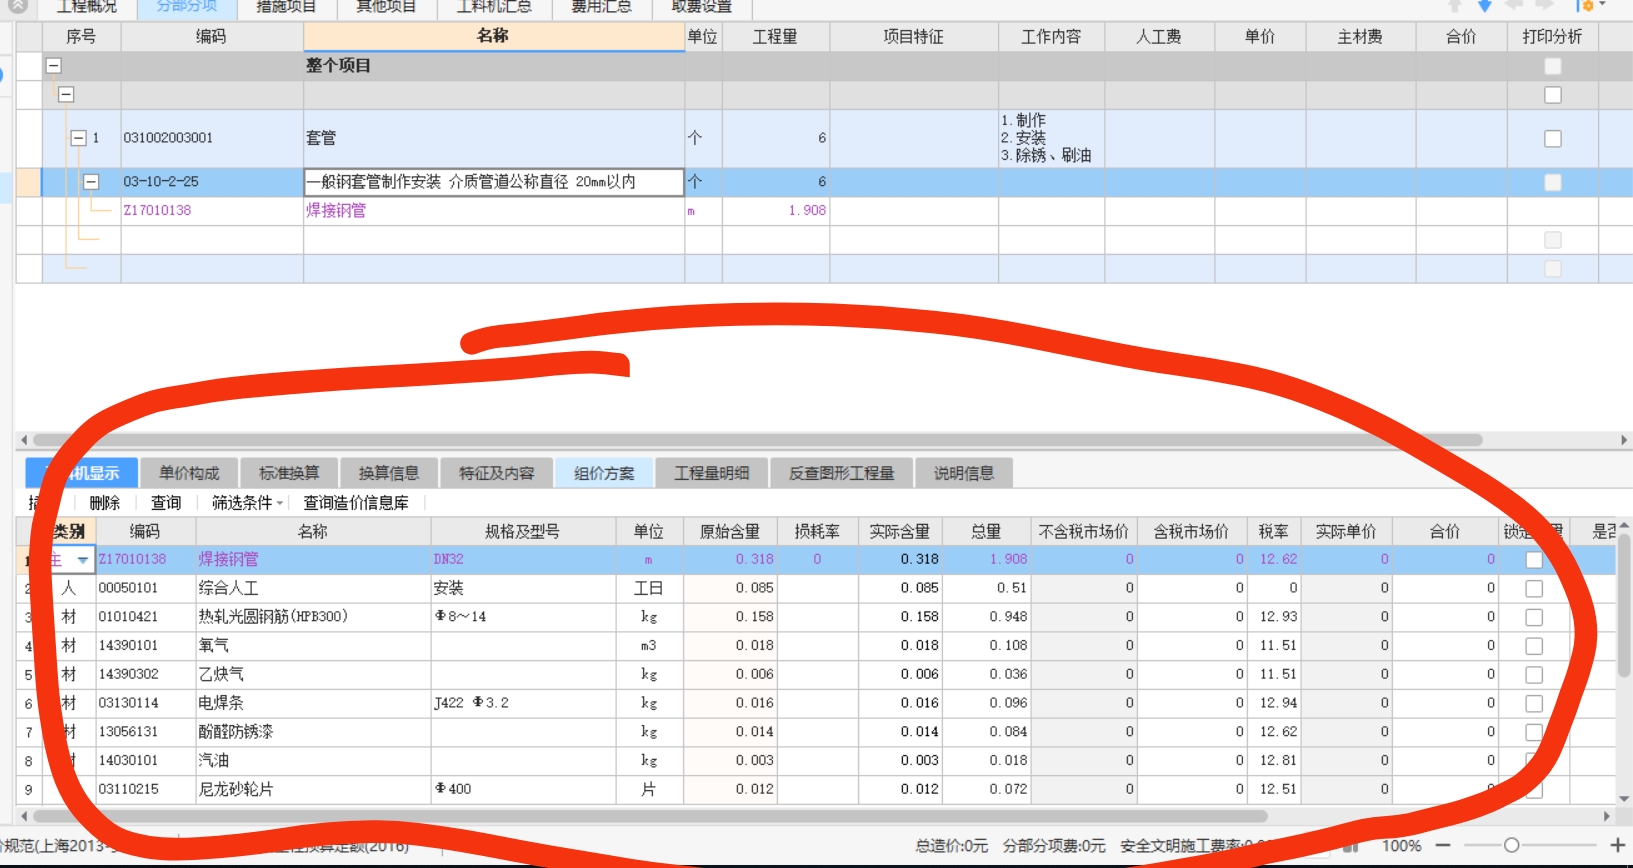This screenshot has height=868, width=1633.
Task: Toggle lock checkbox for 热轧光圆钢筋 row
Action: tap(1534, 618)
